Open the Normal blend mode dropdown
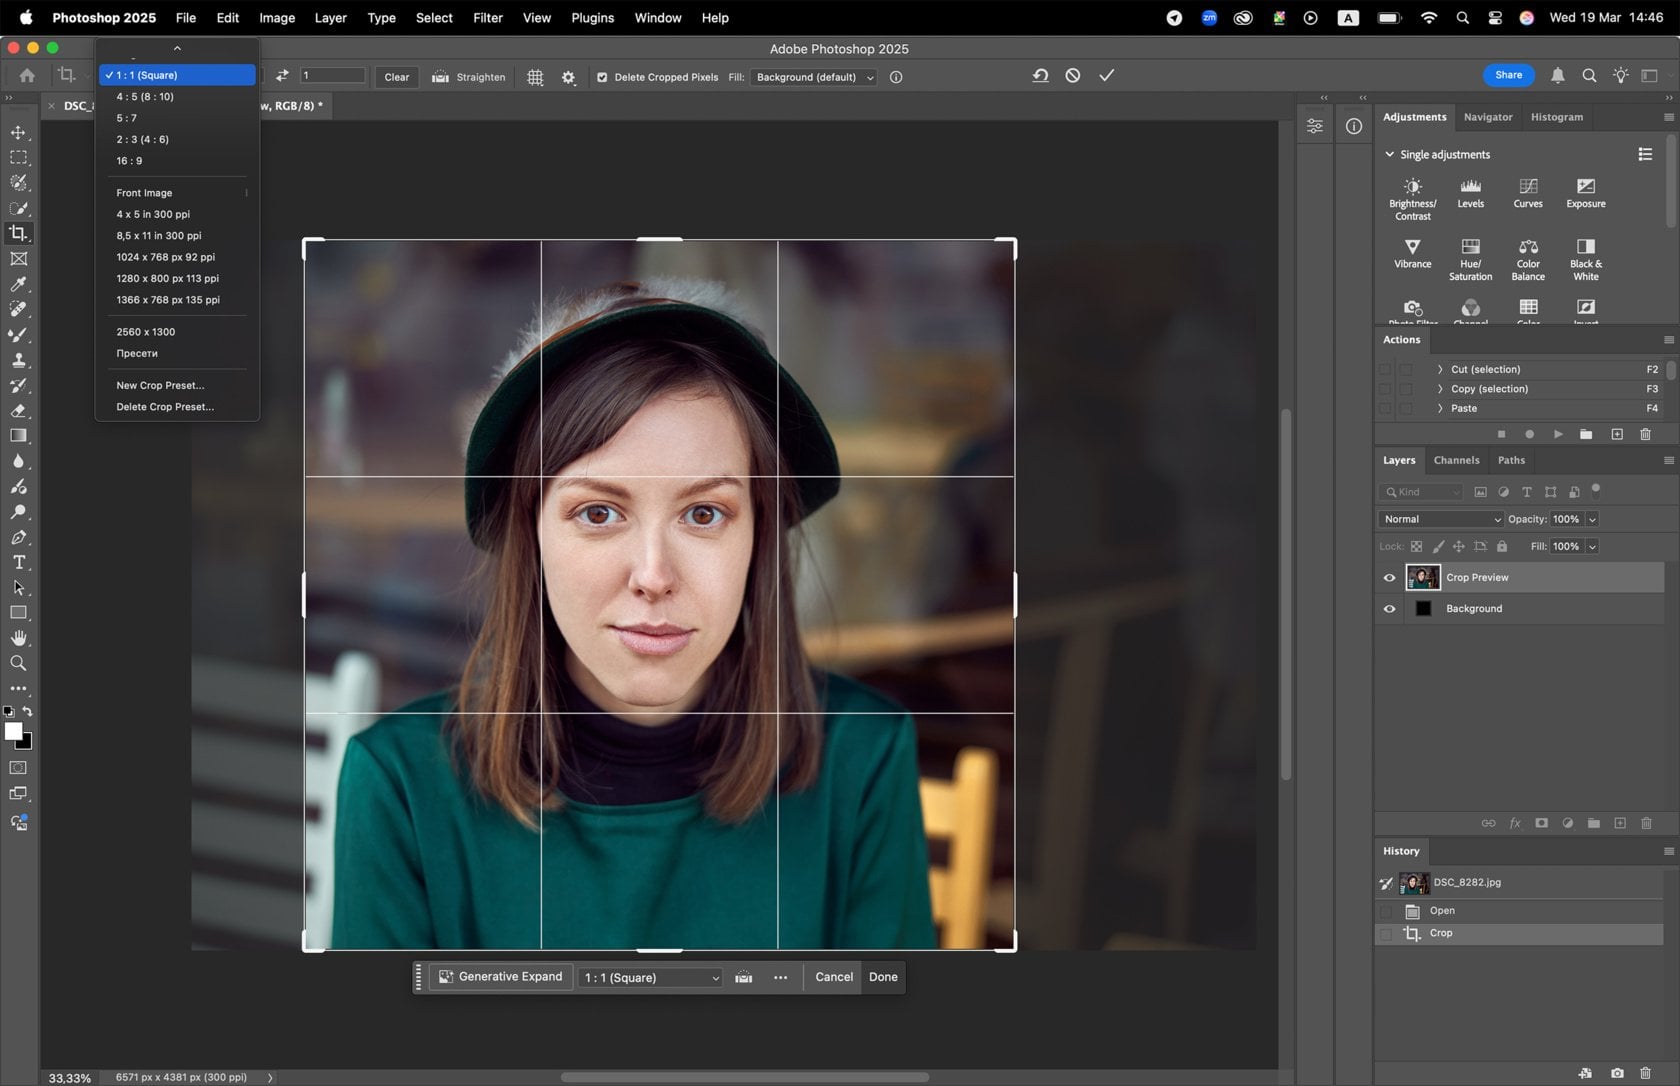This screenshot has height=1086, width=1680. (1440, 519)
